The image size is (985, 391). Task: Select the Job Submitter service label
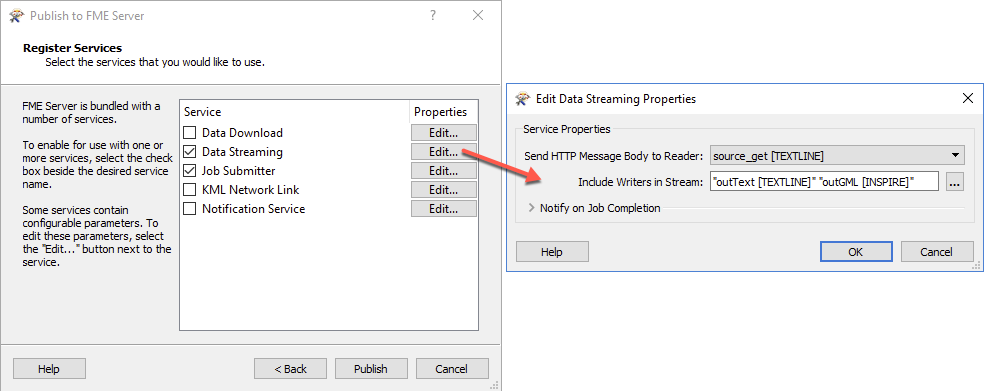click(239, 170)
